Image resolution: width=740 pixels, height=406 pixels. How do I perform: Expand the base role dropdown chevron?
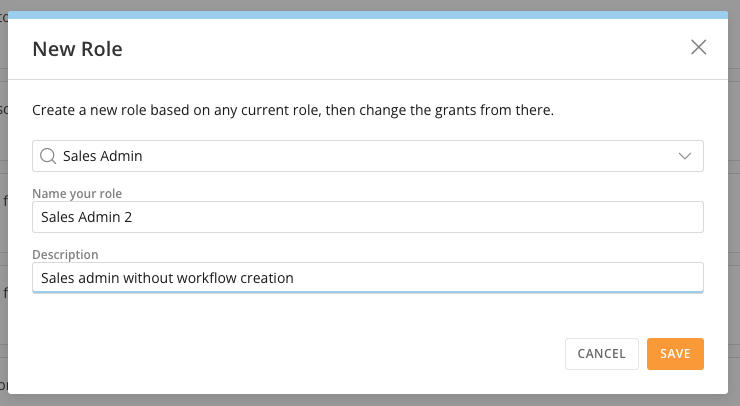point(685,156)
